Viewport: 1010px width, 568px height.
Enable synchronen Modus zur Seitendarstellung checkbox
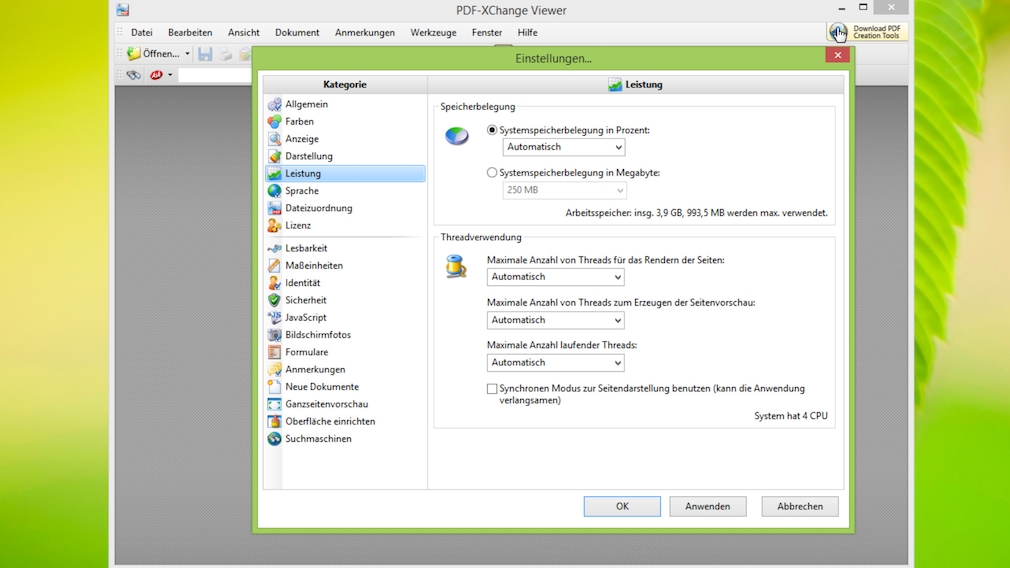pyautogui.click(x=492, y=389)
